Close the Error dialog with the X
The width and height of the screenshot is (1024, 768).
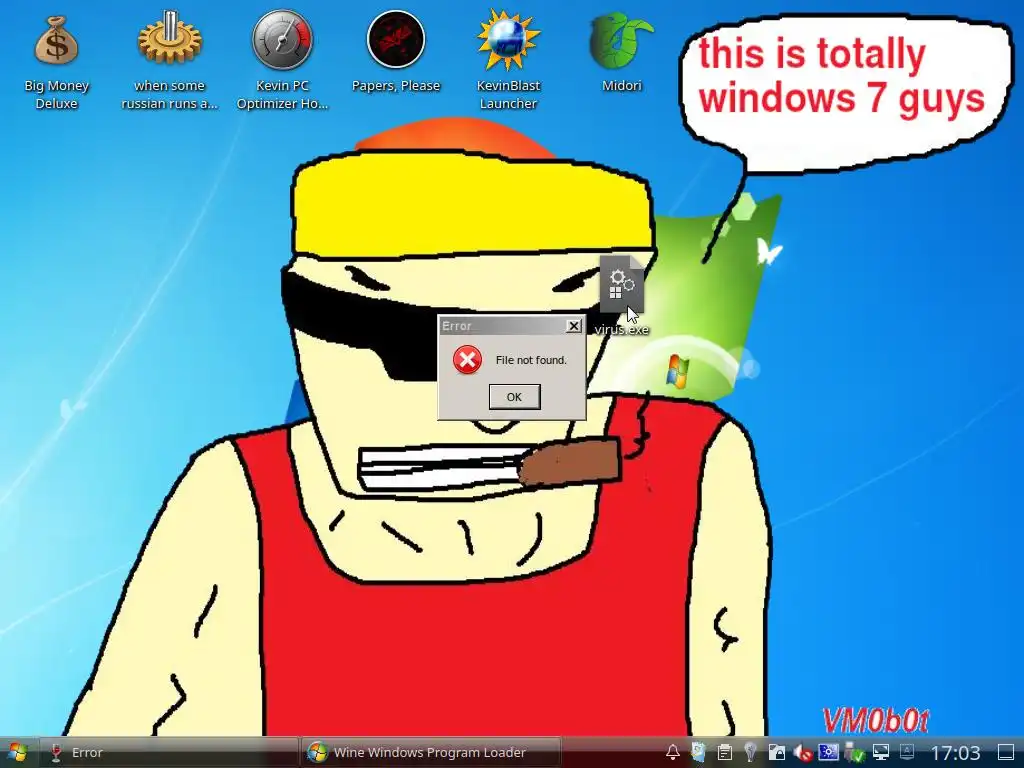click(574, 326)
